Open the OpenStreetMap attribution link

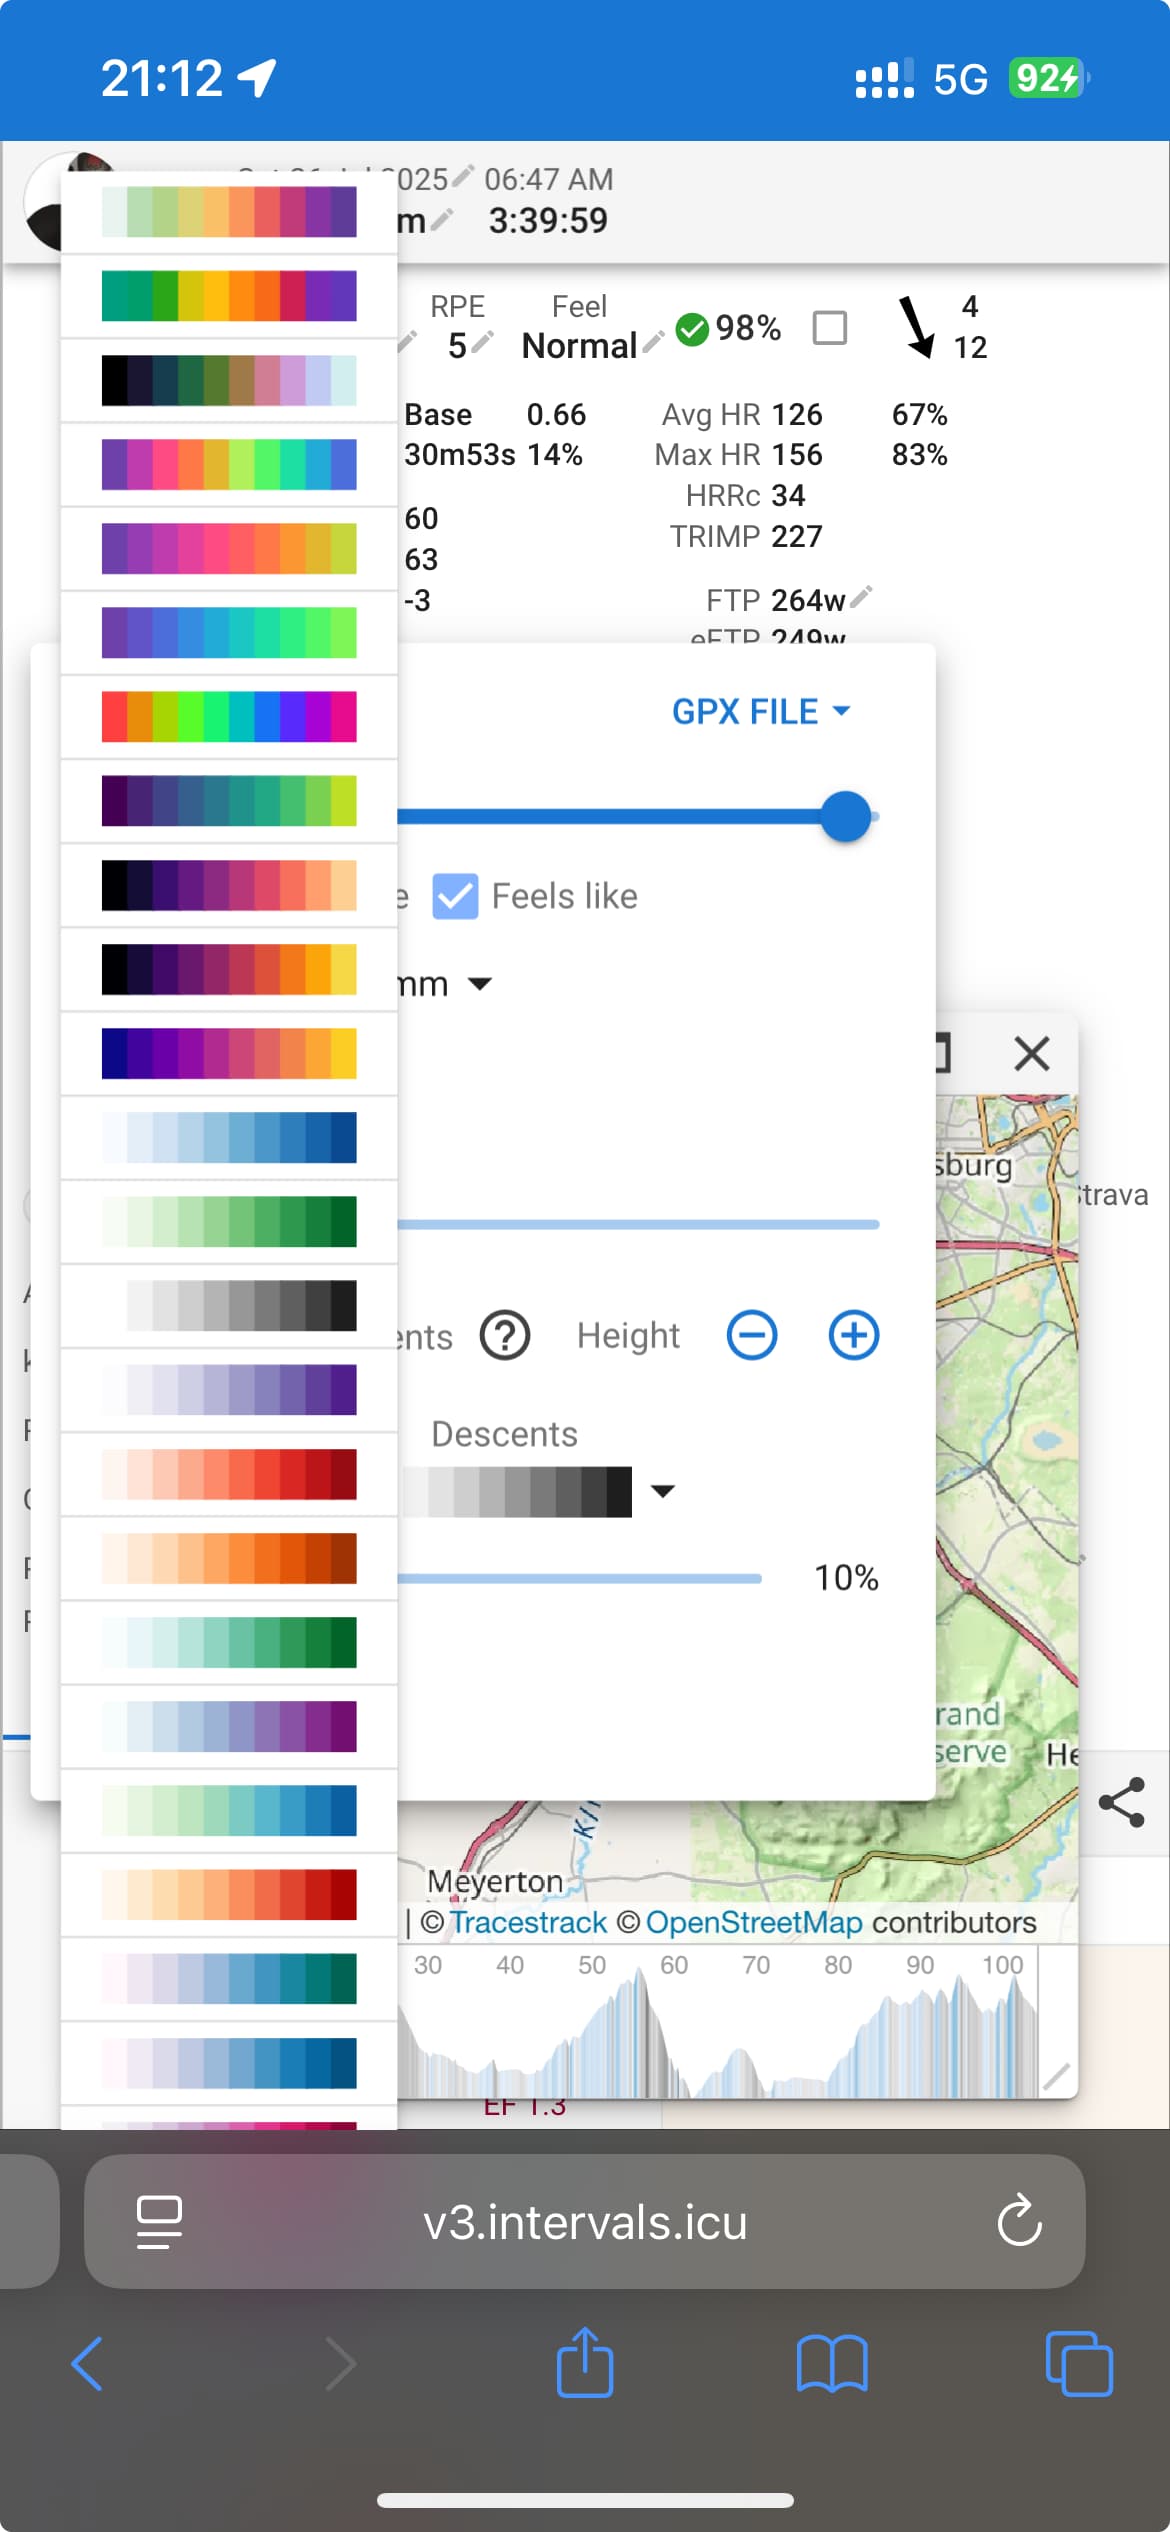tap(753, 1922)
